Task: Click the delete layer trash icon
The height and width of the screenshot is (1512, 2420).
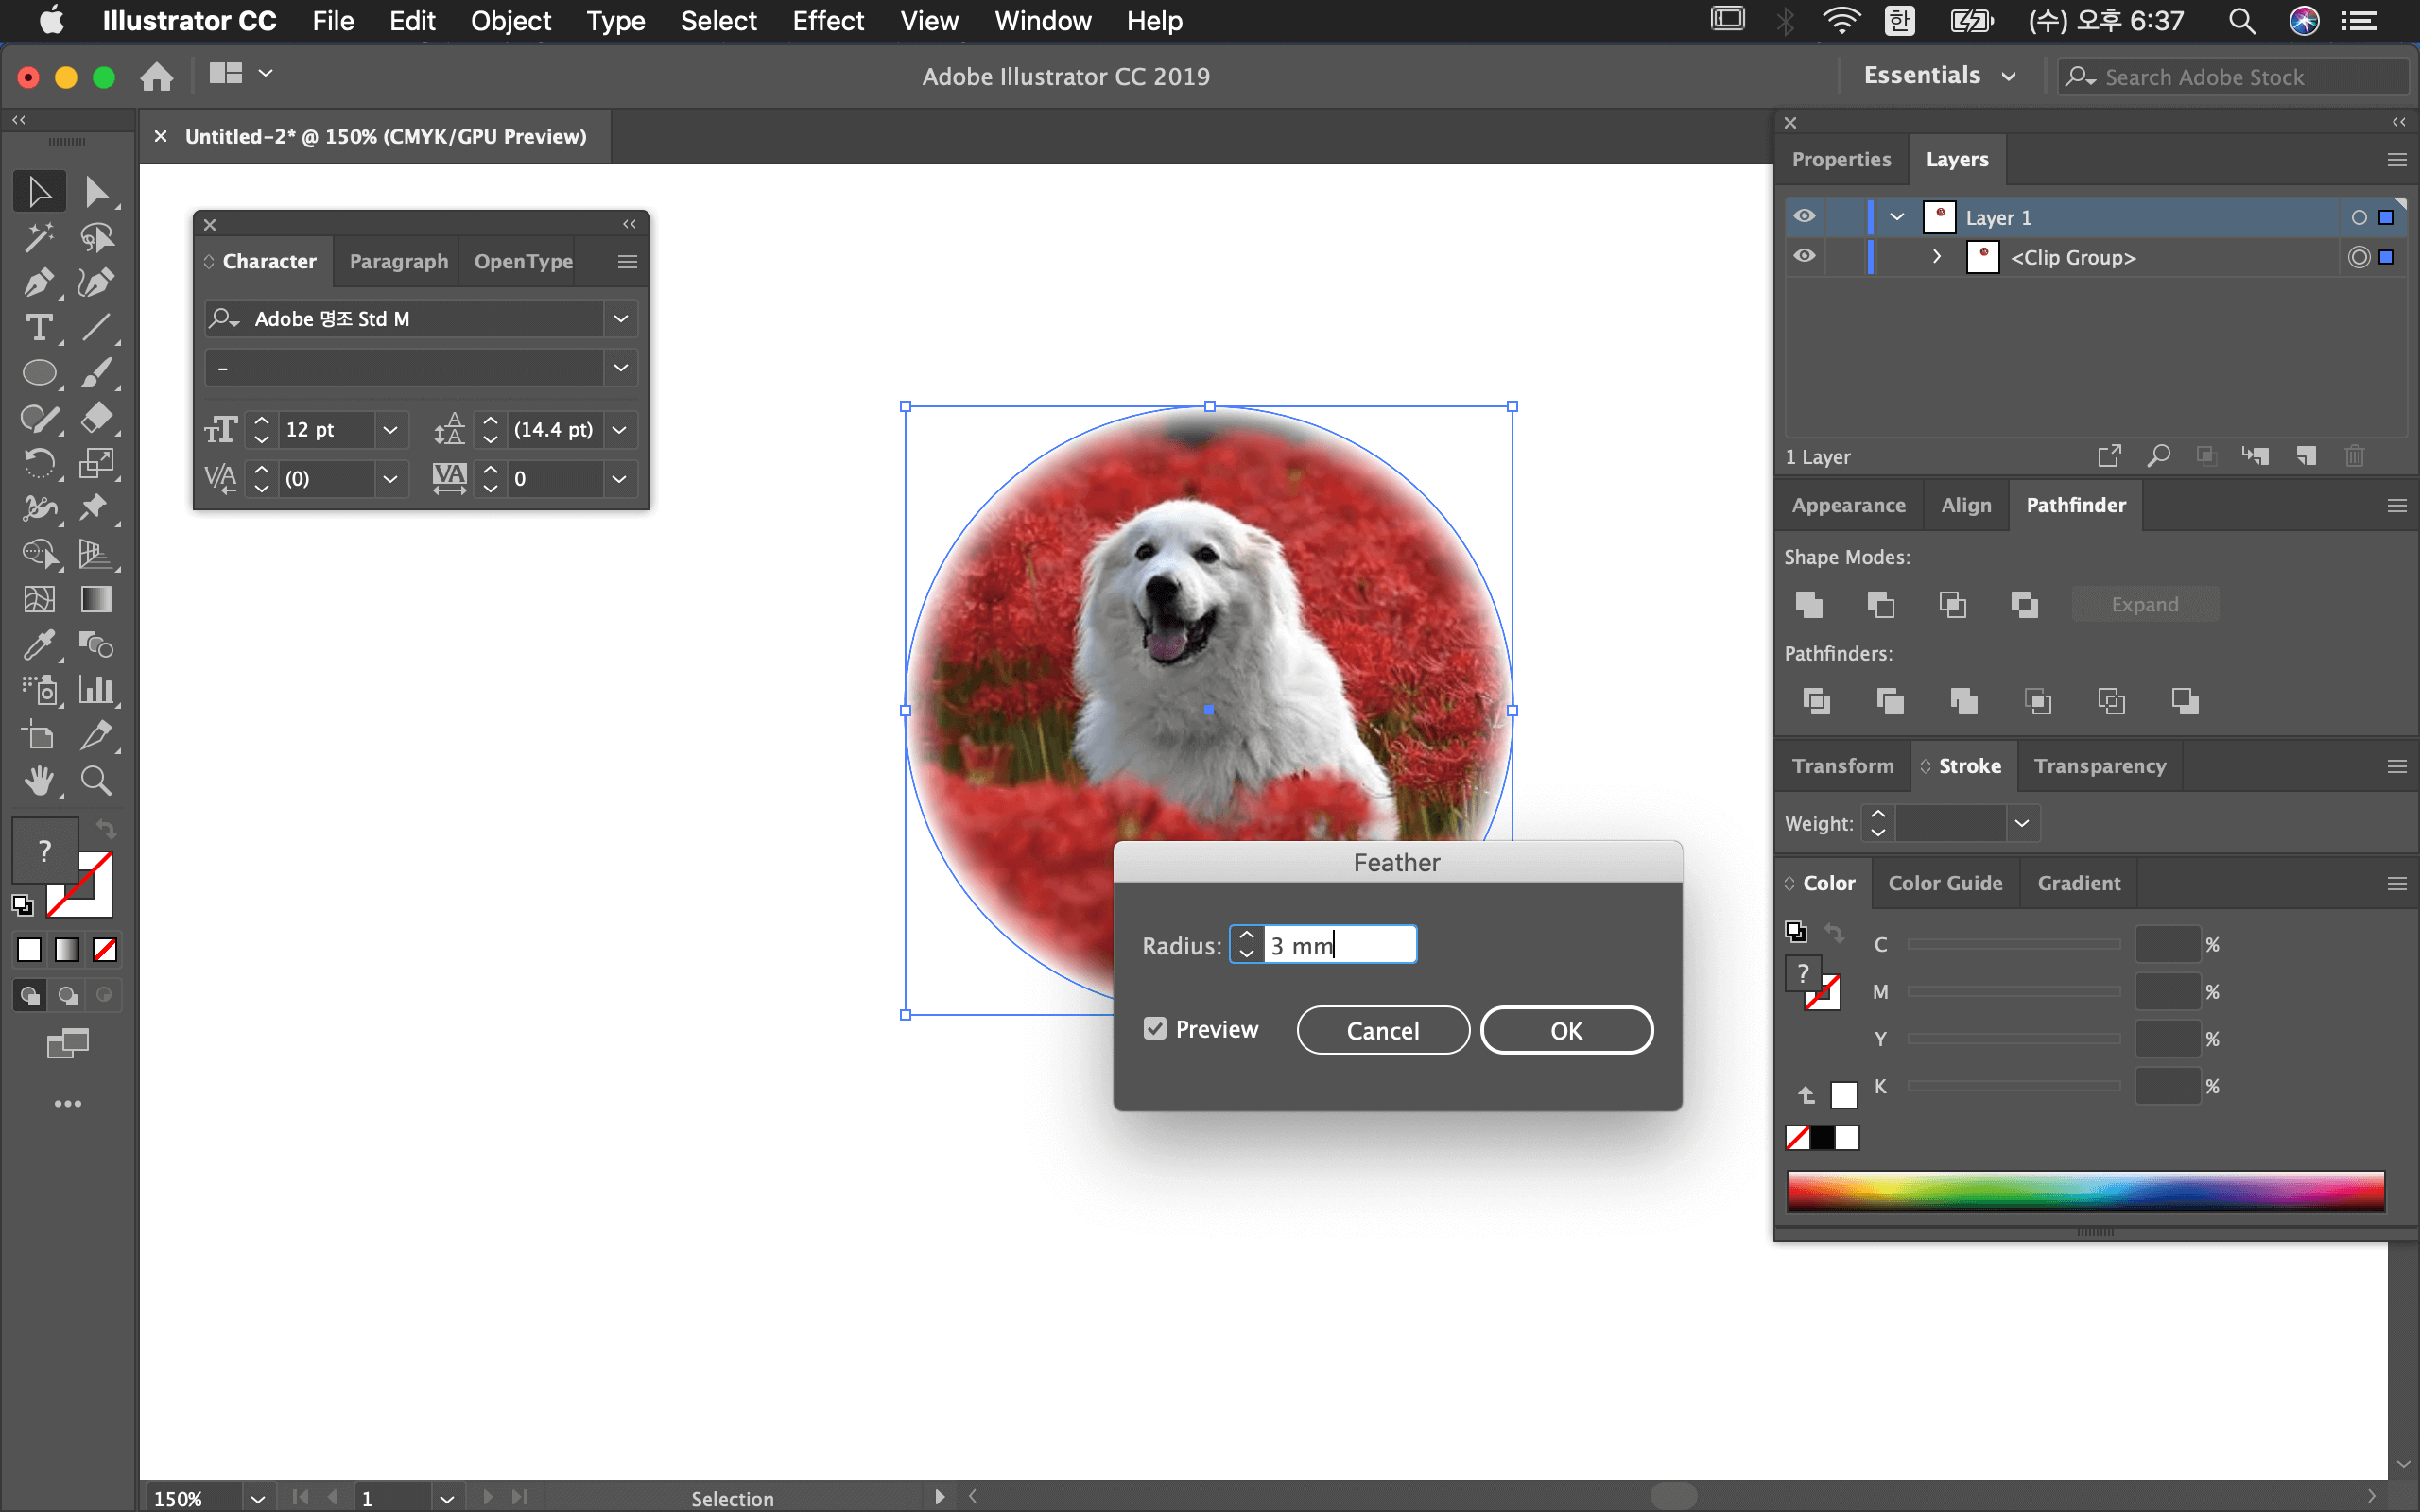Action: [x=2354, y=457]
